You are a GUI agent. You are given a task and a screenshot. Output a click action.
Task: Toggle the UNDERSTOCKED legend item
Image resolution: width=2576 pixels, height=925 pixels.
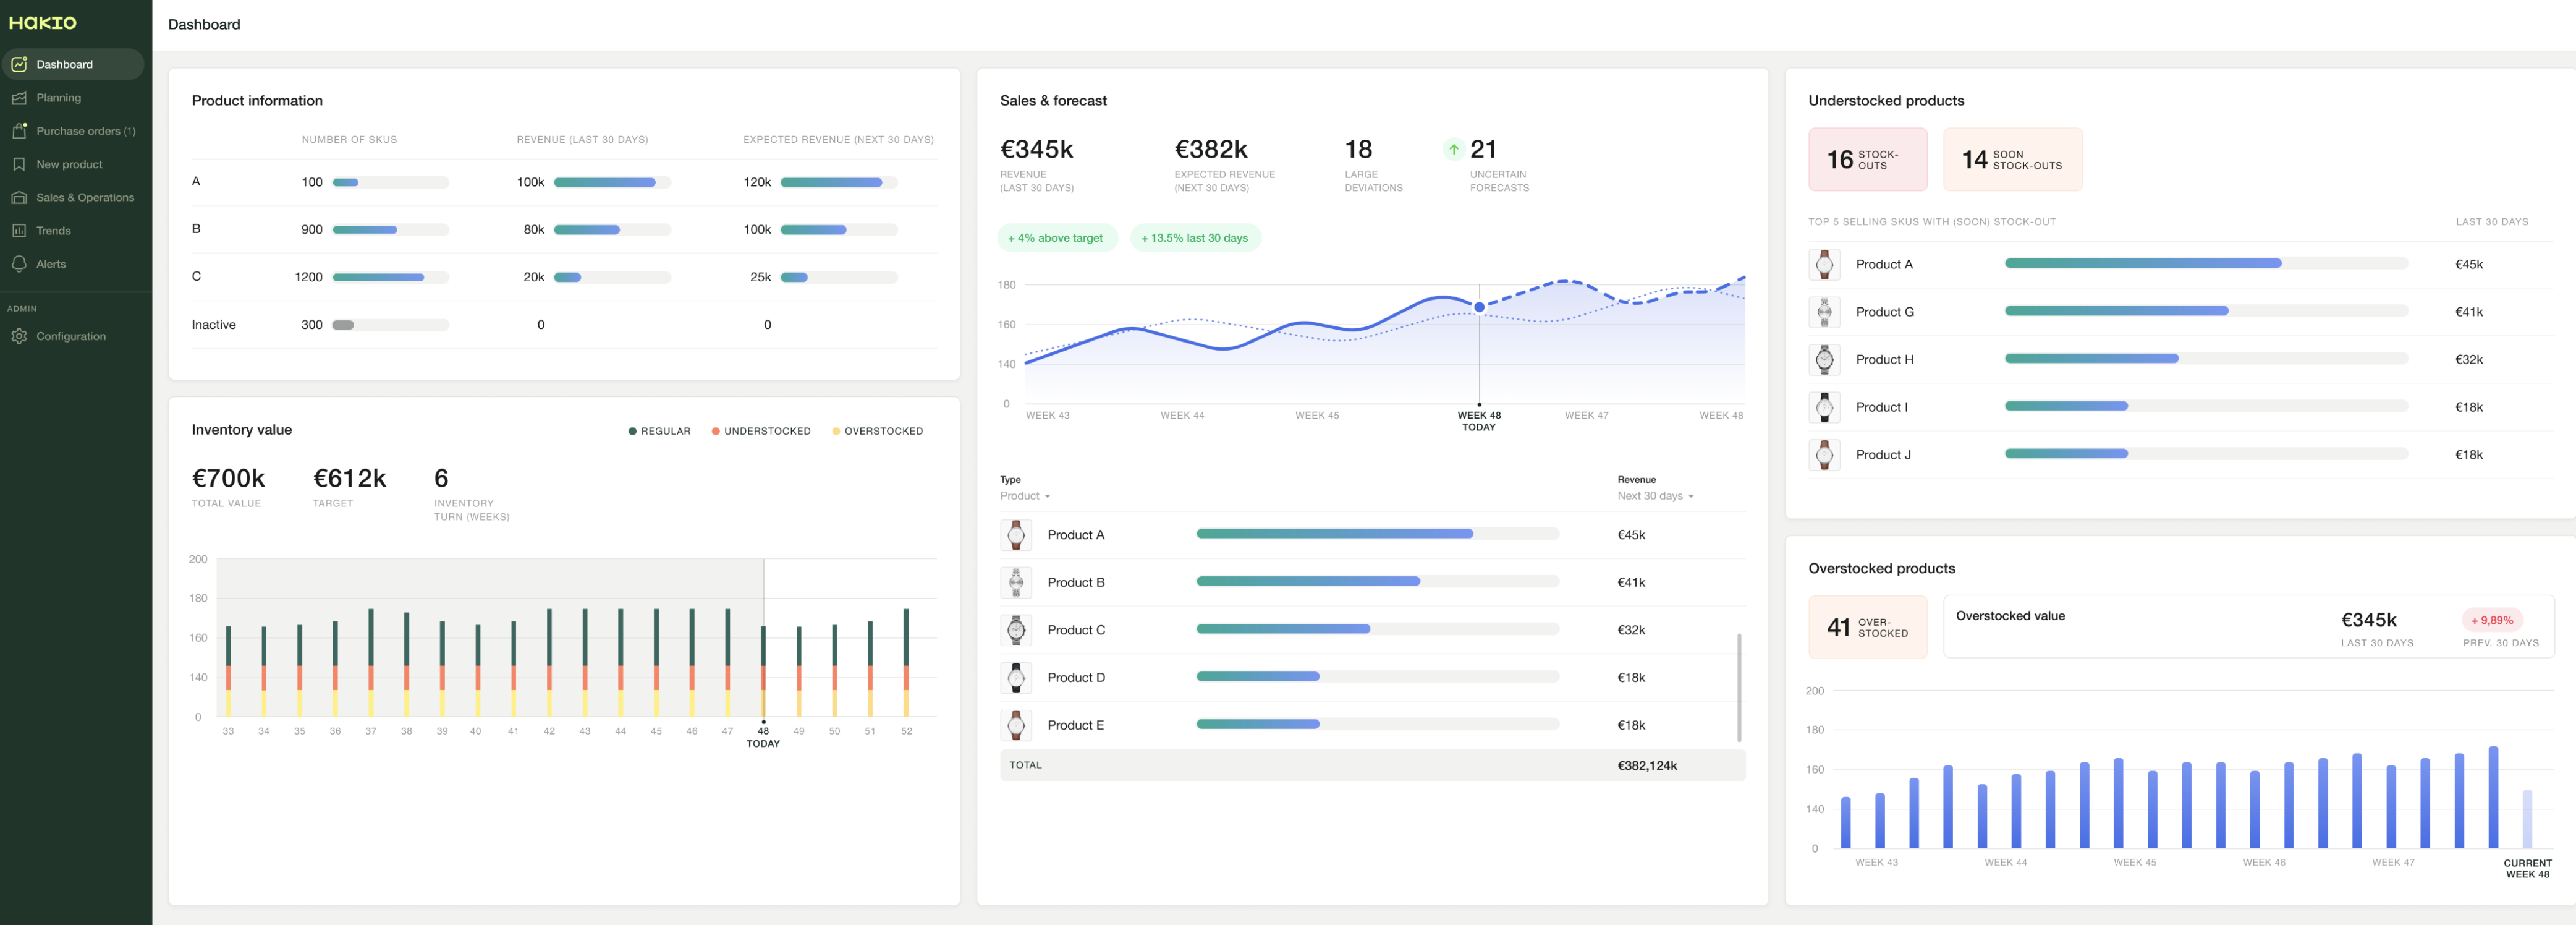pyautogui.click(x=760, y=430)
